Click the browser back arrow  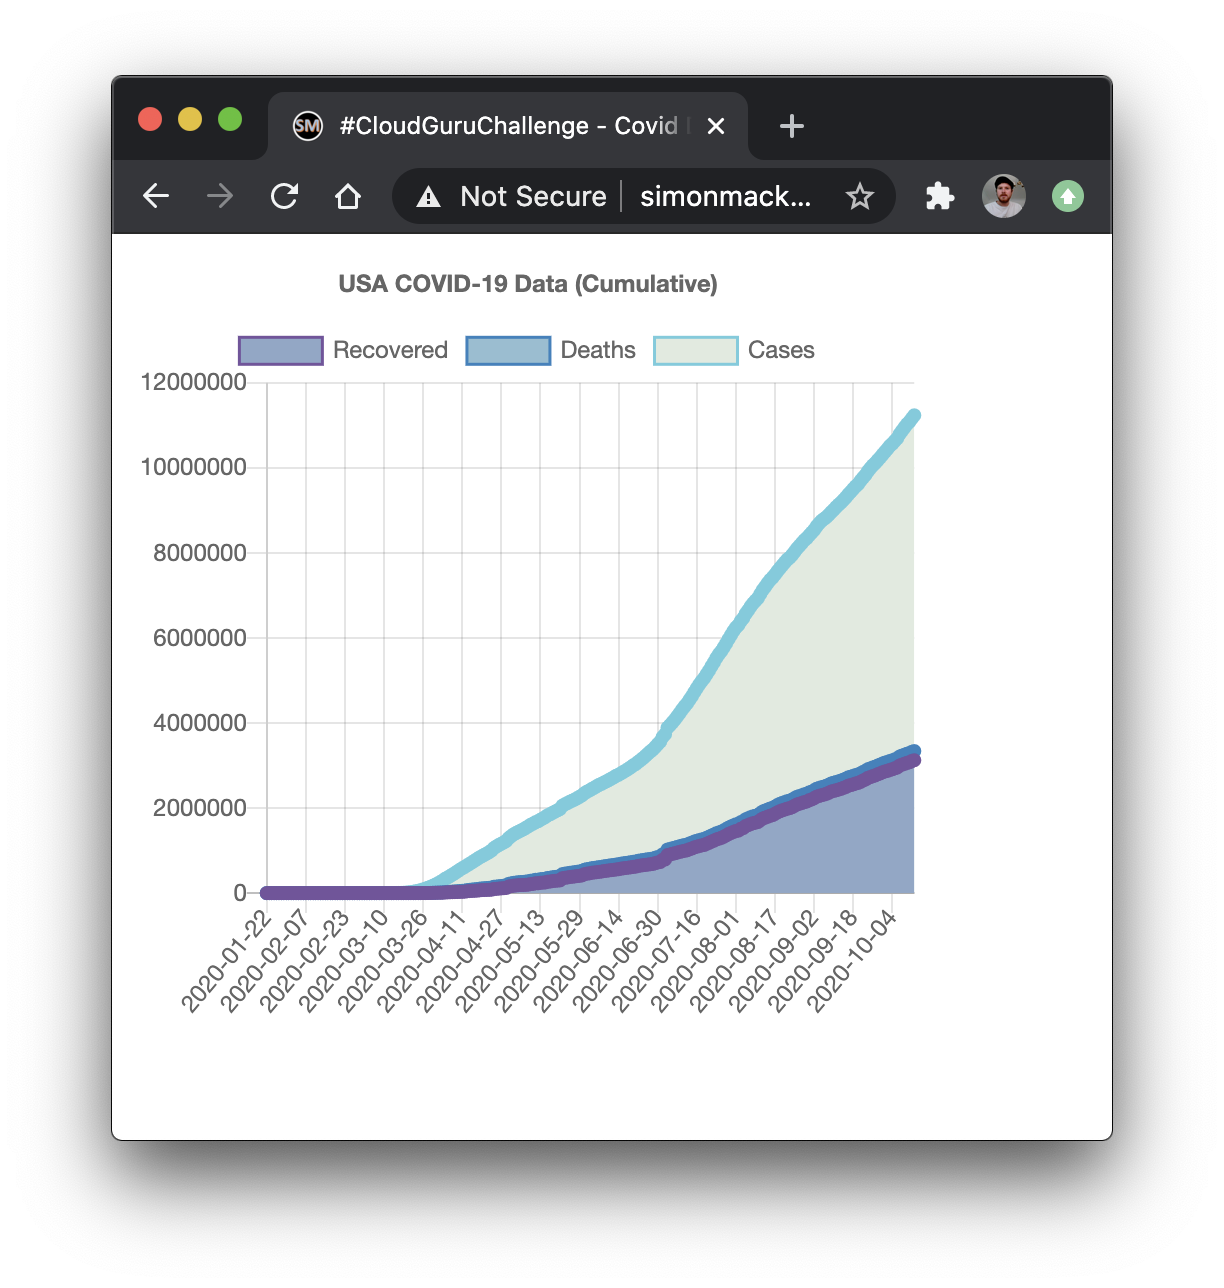(156, 196)
